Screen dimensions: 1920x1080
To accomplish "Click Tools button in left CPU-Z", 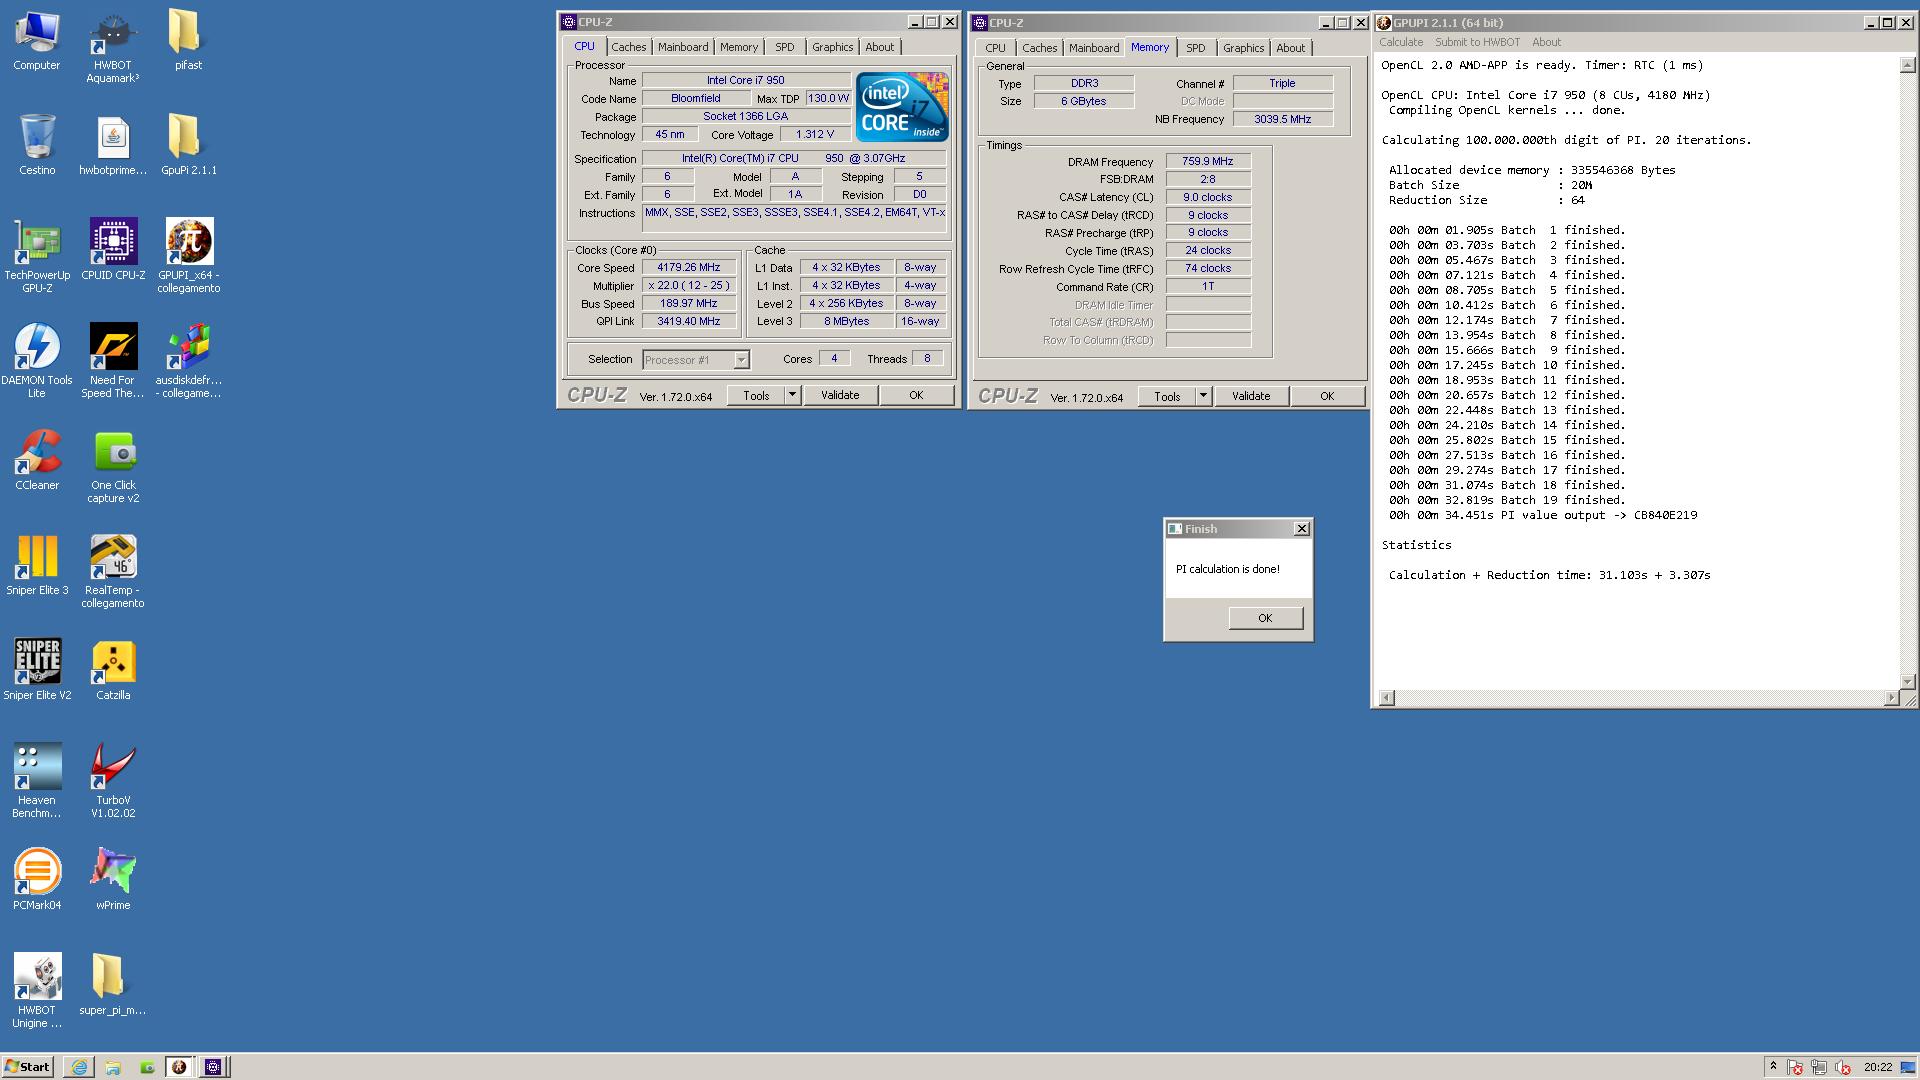I will tap(756, 396).
